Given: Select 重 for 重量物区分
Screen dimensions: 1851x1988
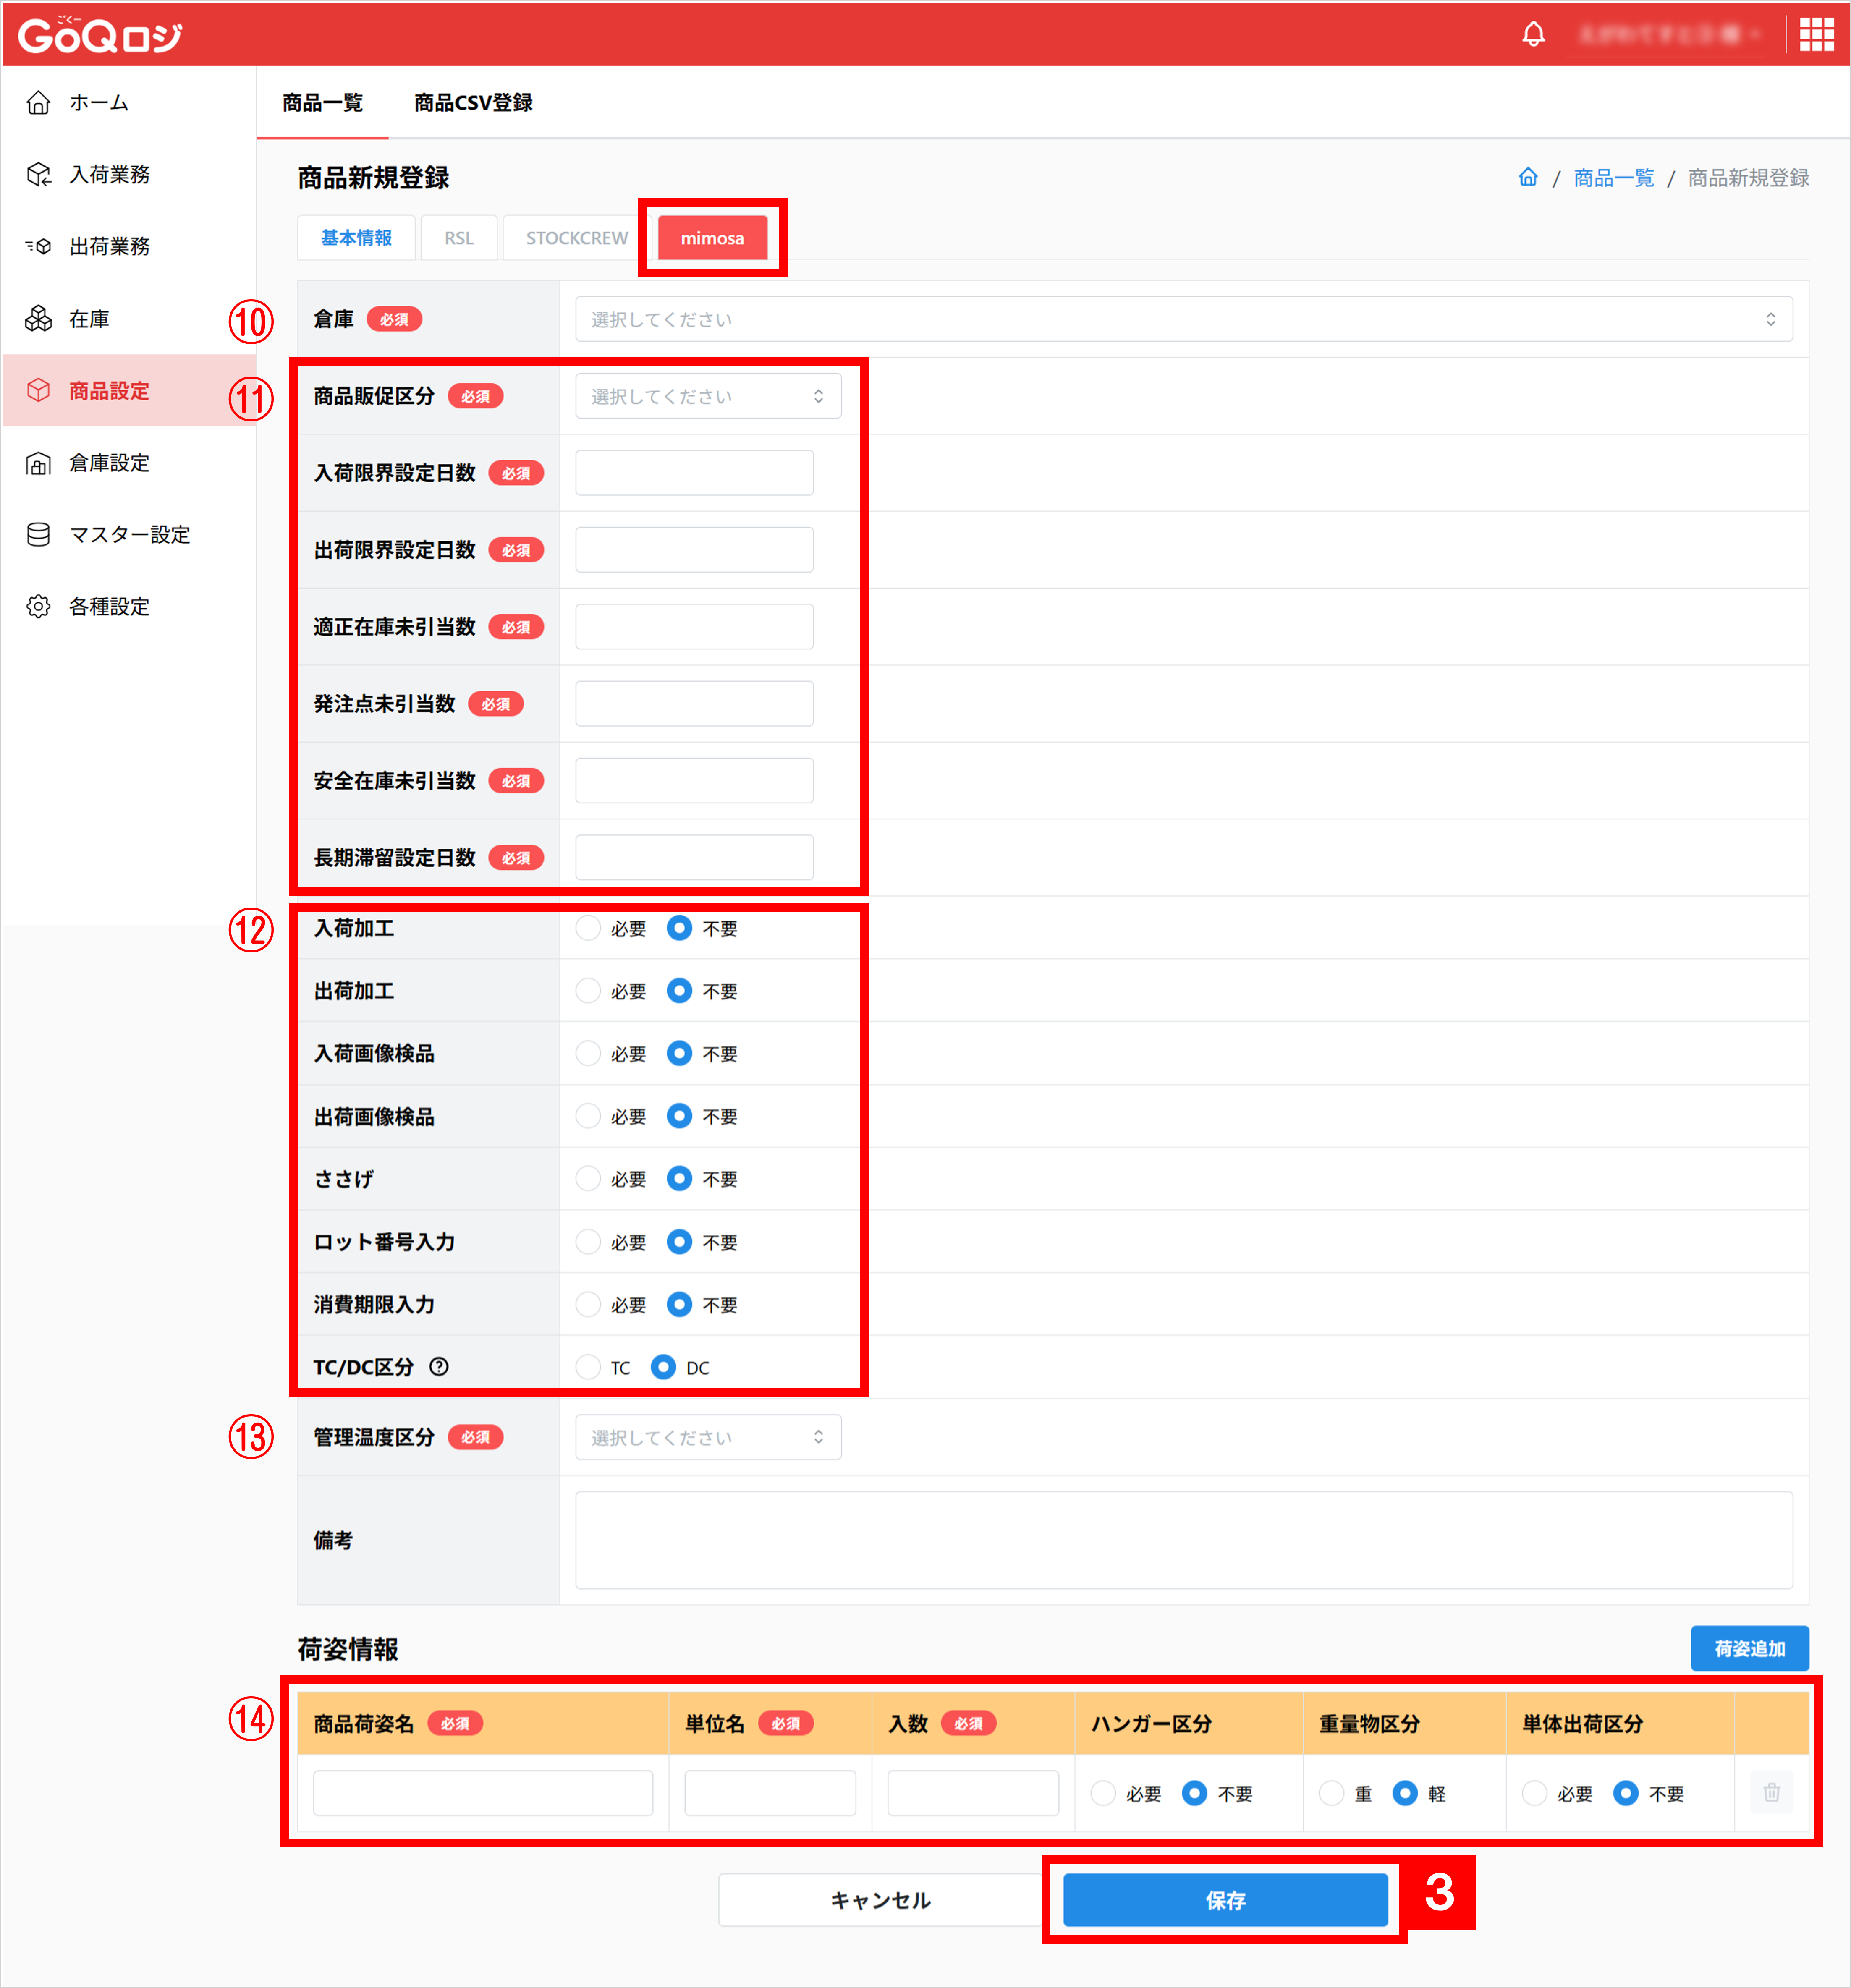Looking at the screenshot, I should [1331, 1793].
